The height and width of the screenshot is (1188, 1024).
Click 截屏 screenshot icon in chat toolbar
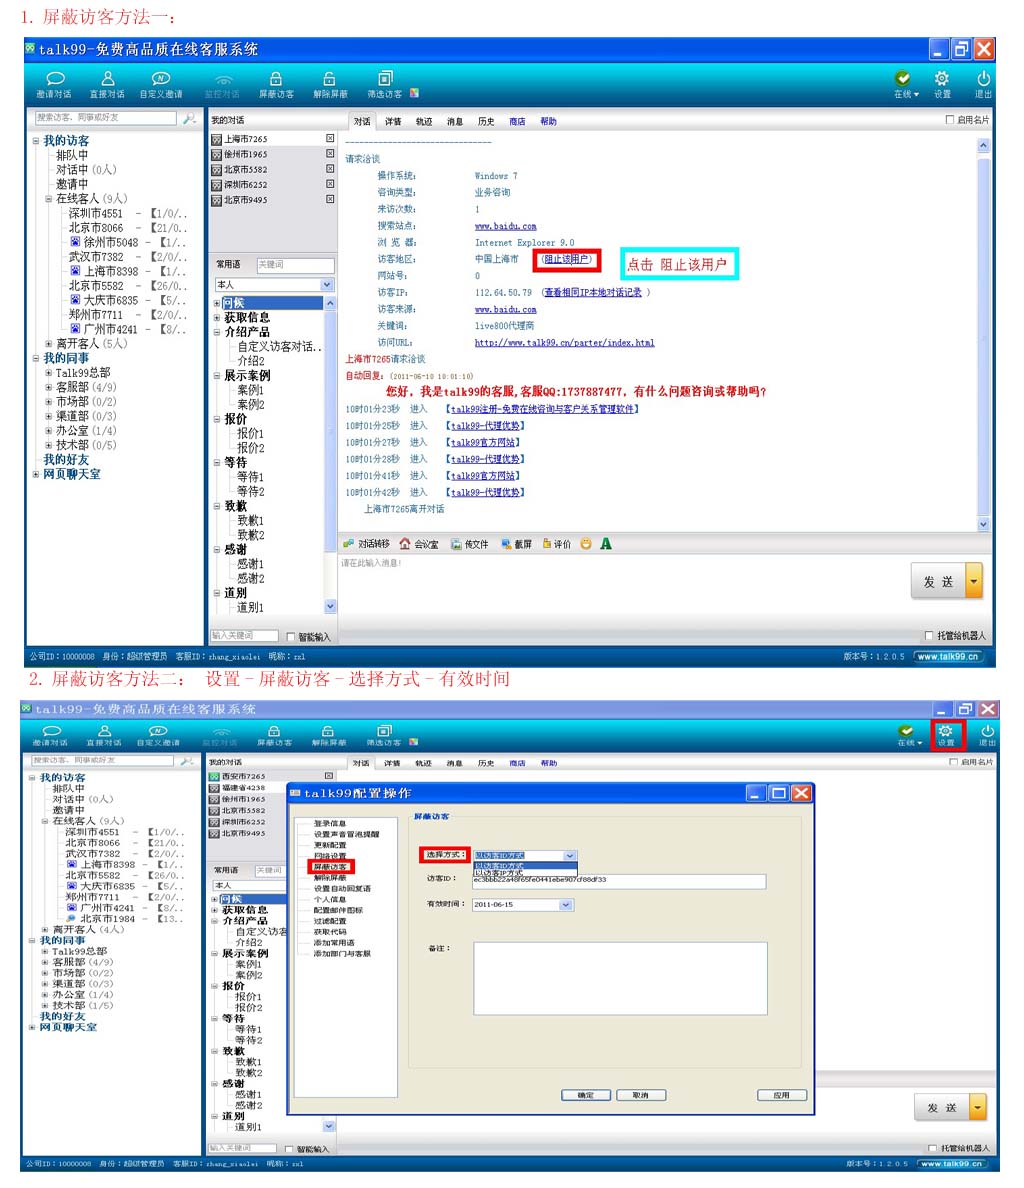click(x=506, y=544)
